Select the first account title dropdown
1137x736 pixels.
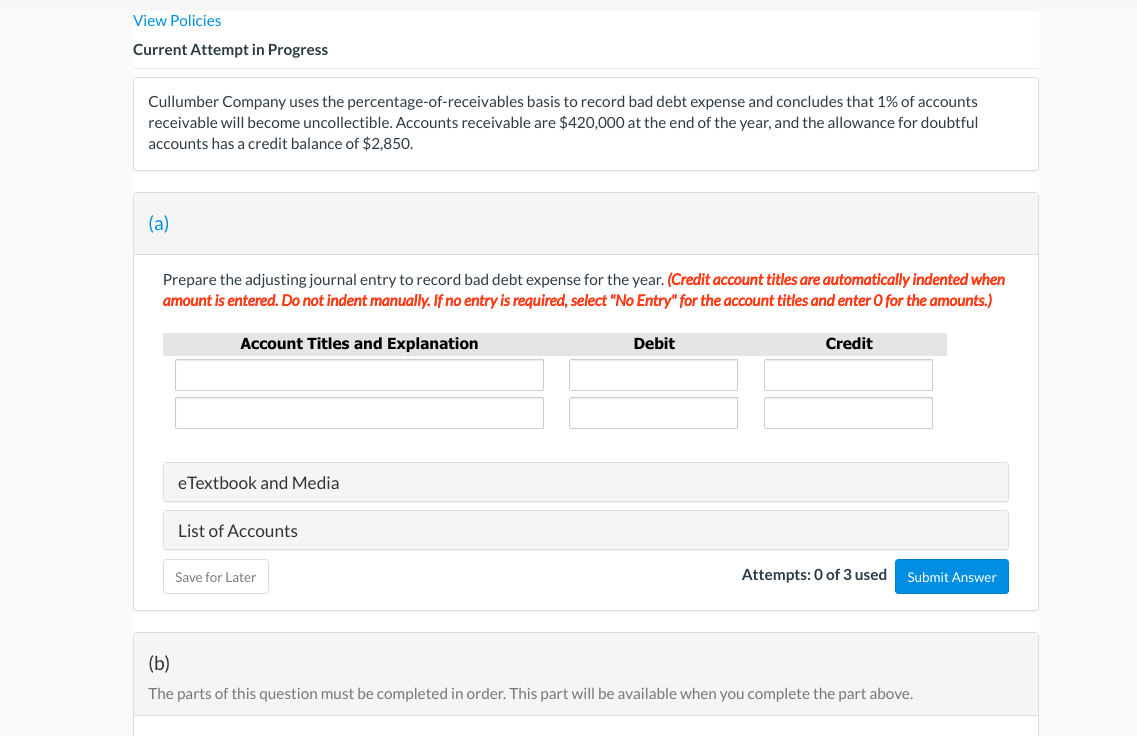(359, 374)
